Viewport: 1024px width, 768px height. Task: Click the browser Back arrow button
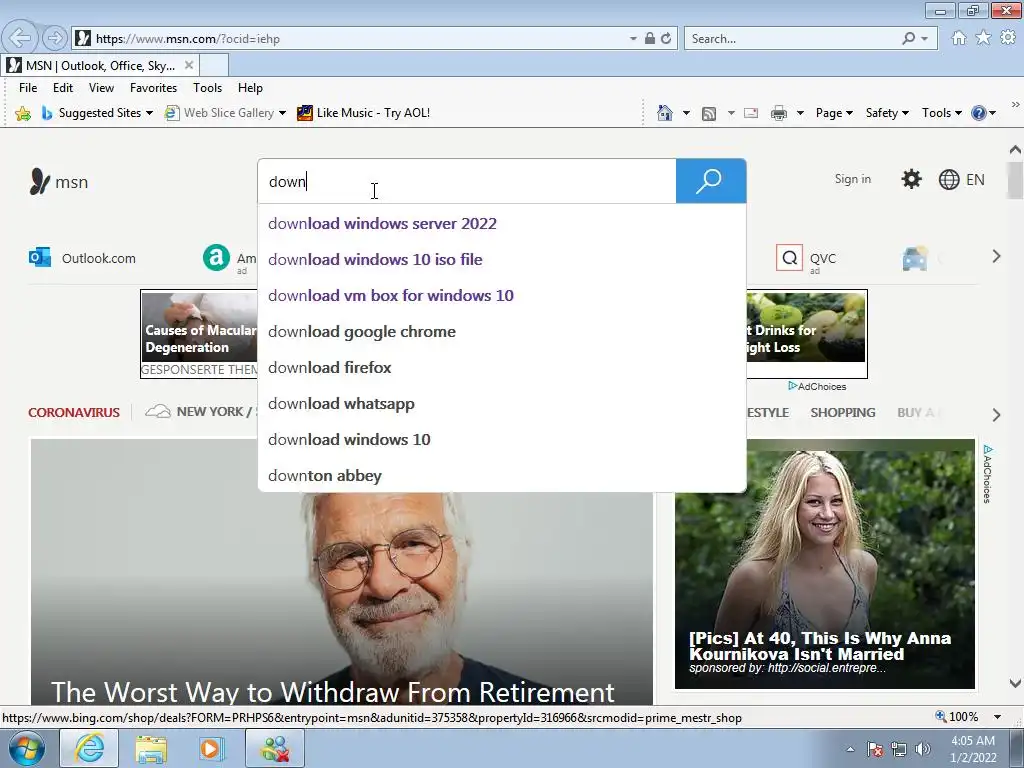point(20,38)
